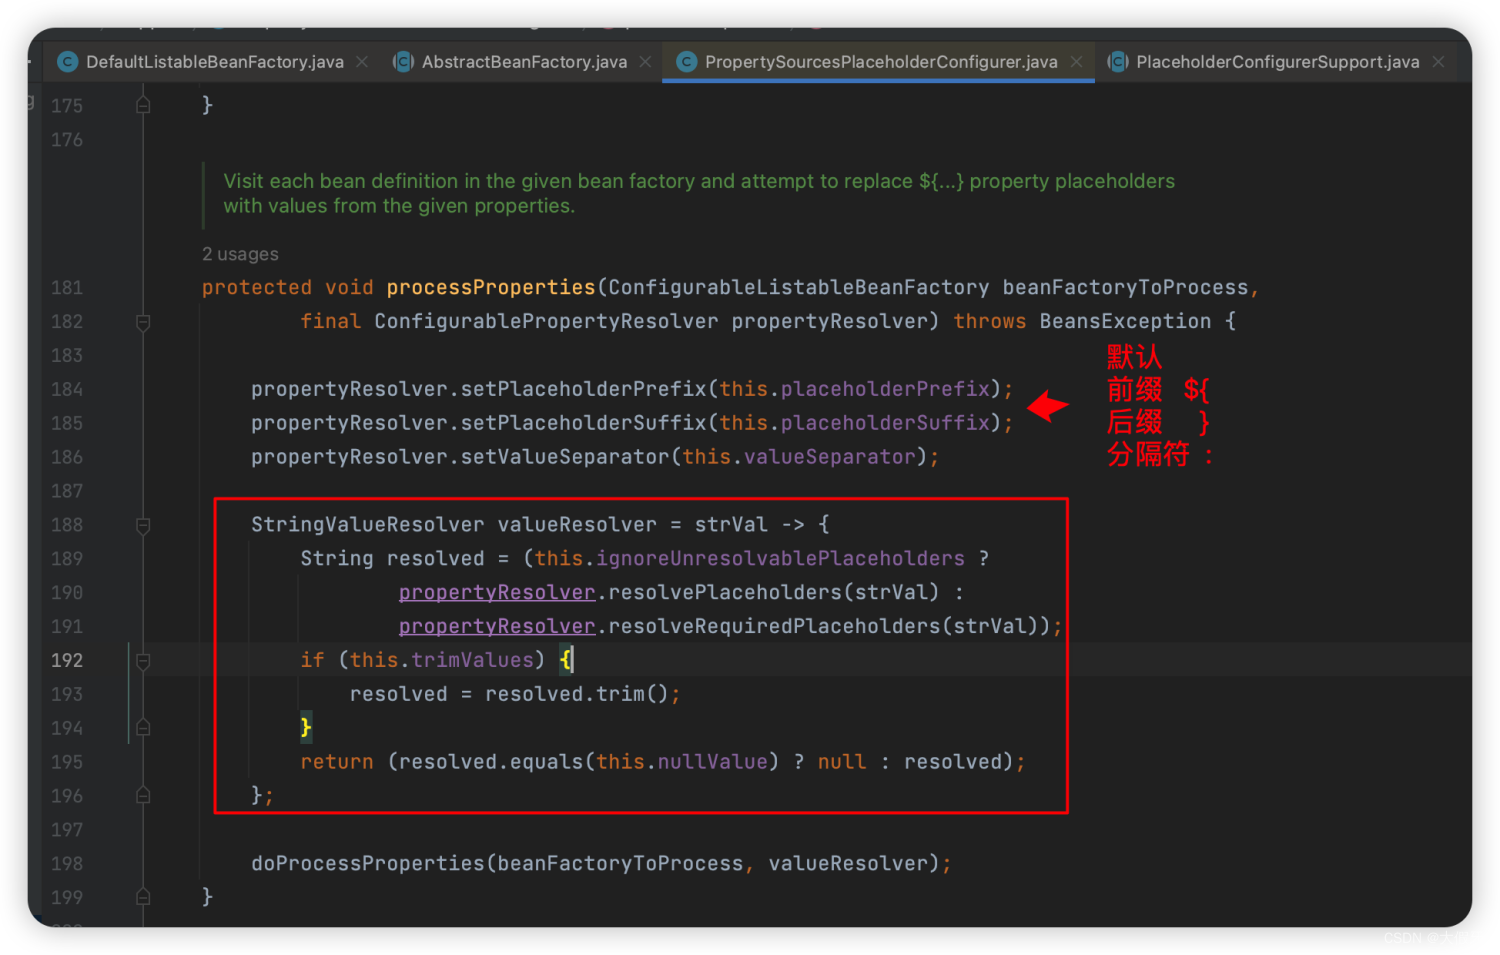The height and width of the screenshot is (955, 1500).
Task: Click this.valueSeparator field reference
Action: pyautogui.click(x=799, y=457)
